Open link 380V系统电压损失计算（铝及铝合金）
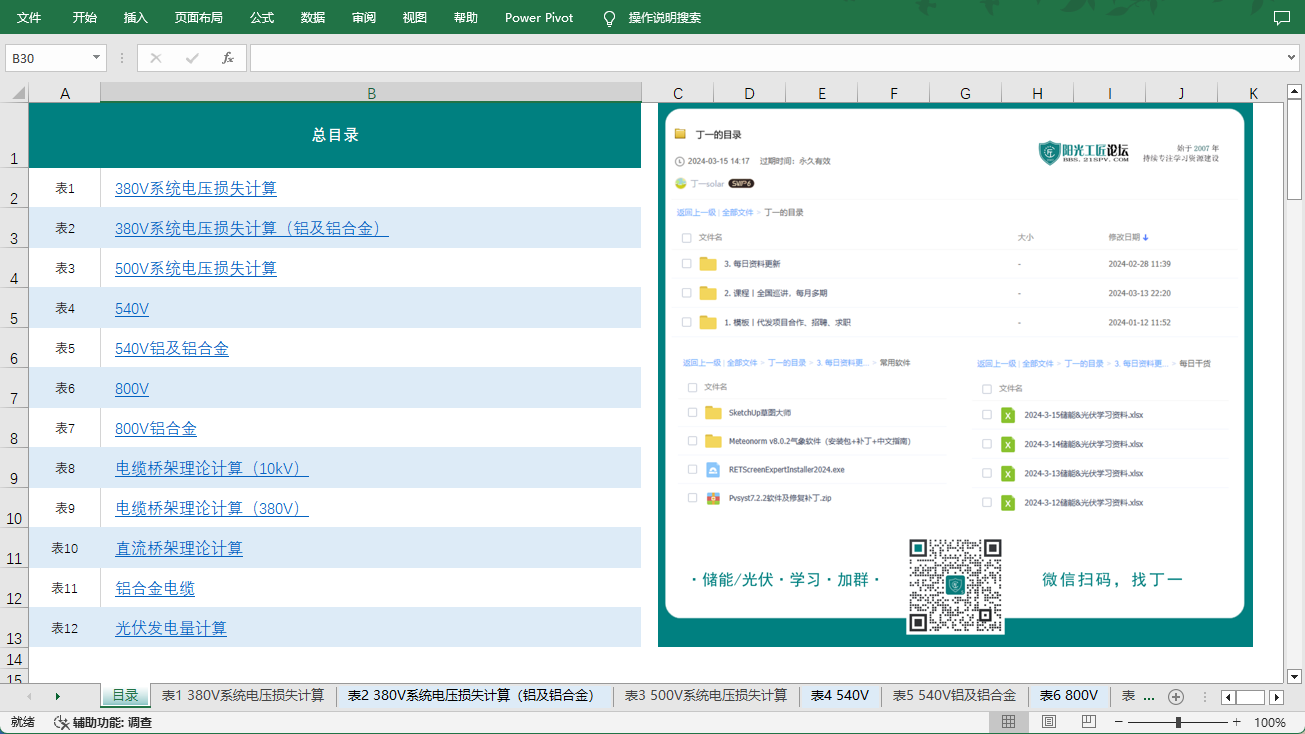This screenshot has width=1305, height=734. (252, 228)
